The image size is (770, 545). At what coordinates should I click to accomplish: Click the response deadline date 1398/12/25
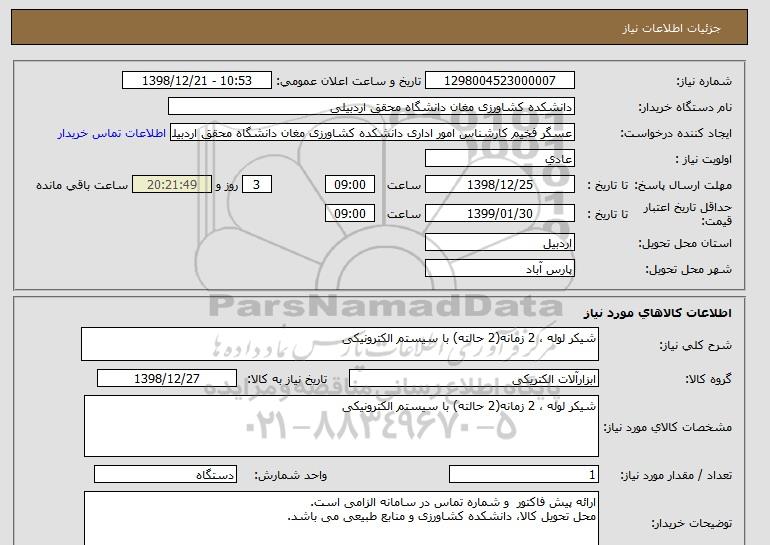pos(499,185)
